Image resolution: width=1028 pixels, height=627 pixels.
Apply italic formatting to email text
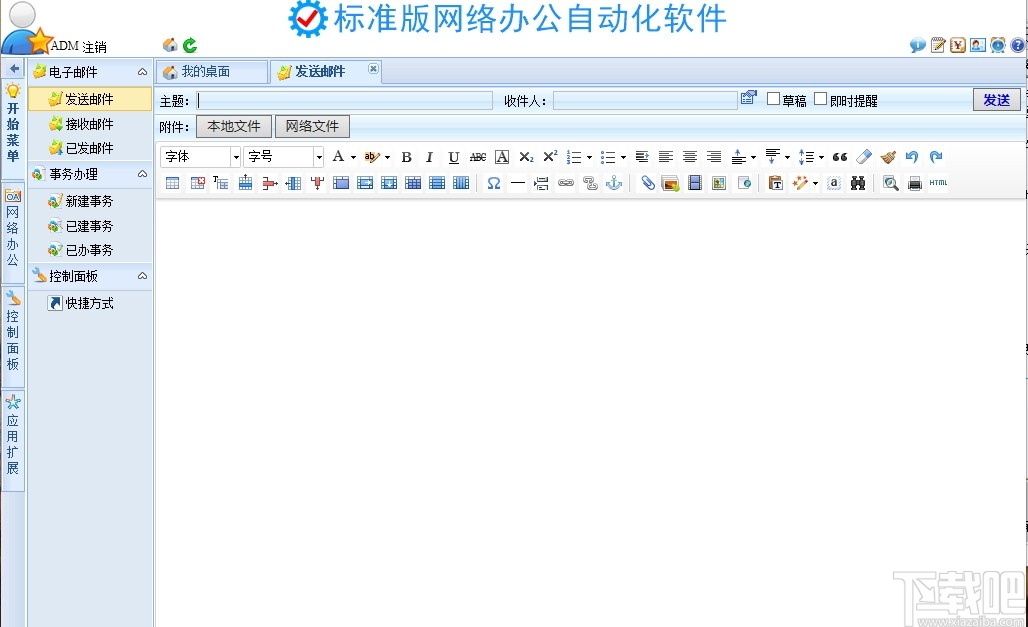(x=429, y=157)
